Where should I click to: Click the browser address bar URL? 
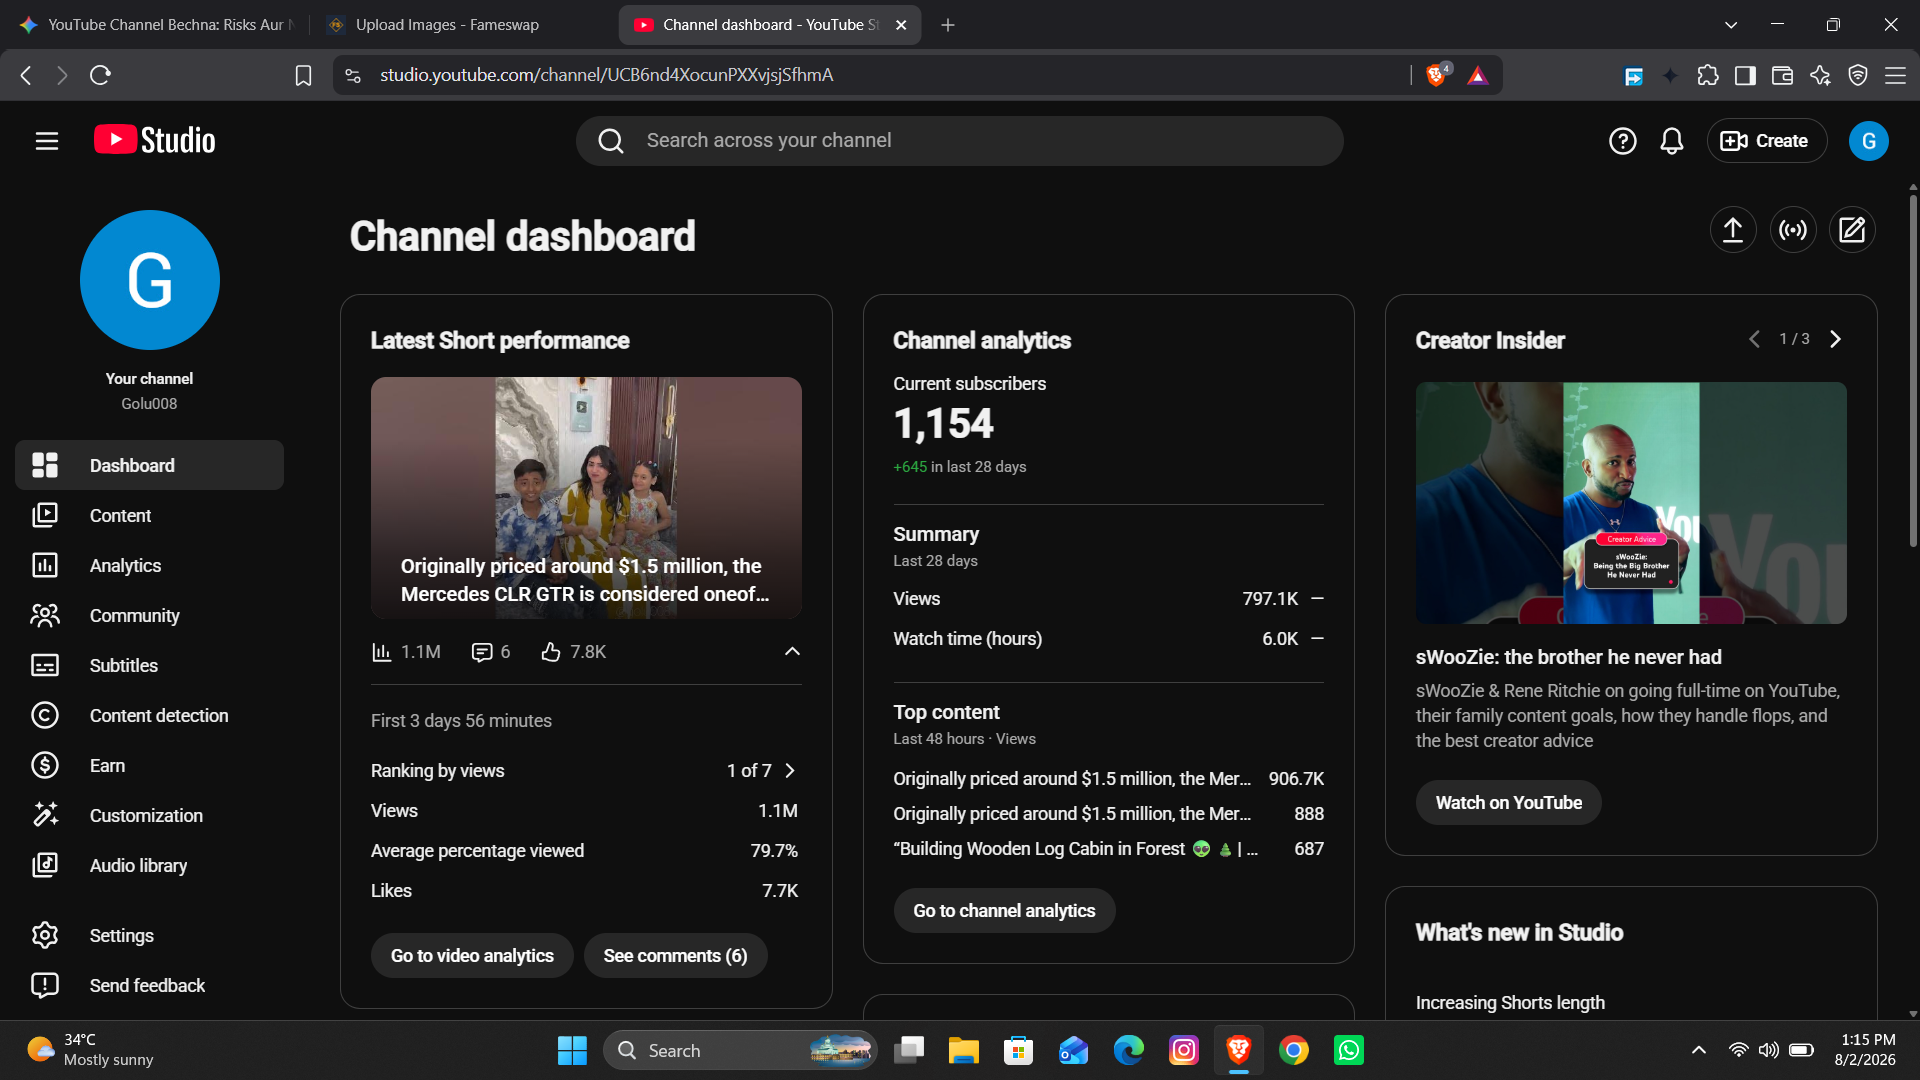coord(606,75)
